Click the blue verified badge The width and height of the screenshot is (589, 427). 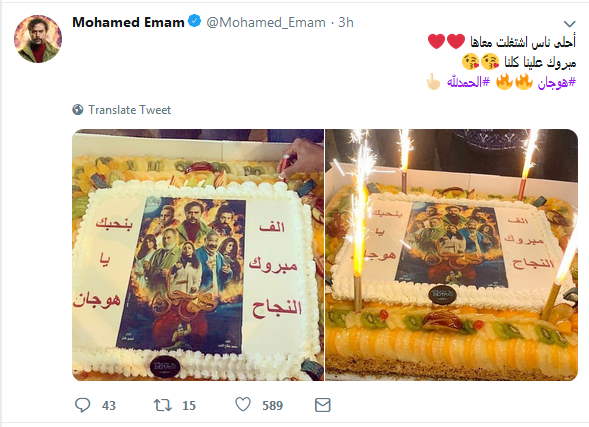pyautogui.click(x=195, y=21)
